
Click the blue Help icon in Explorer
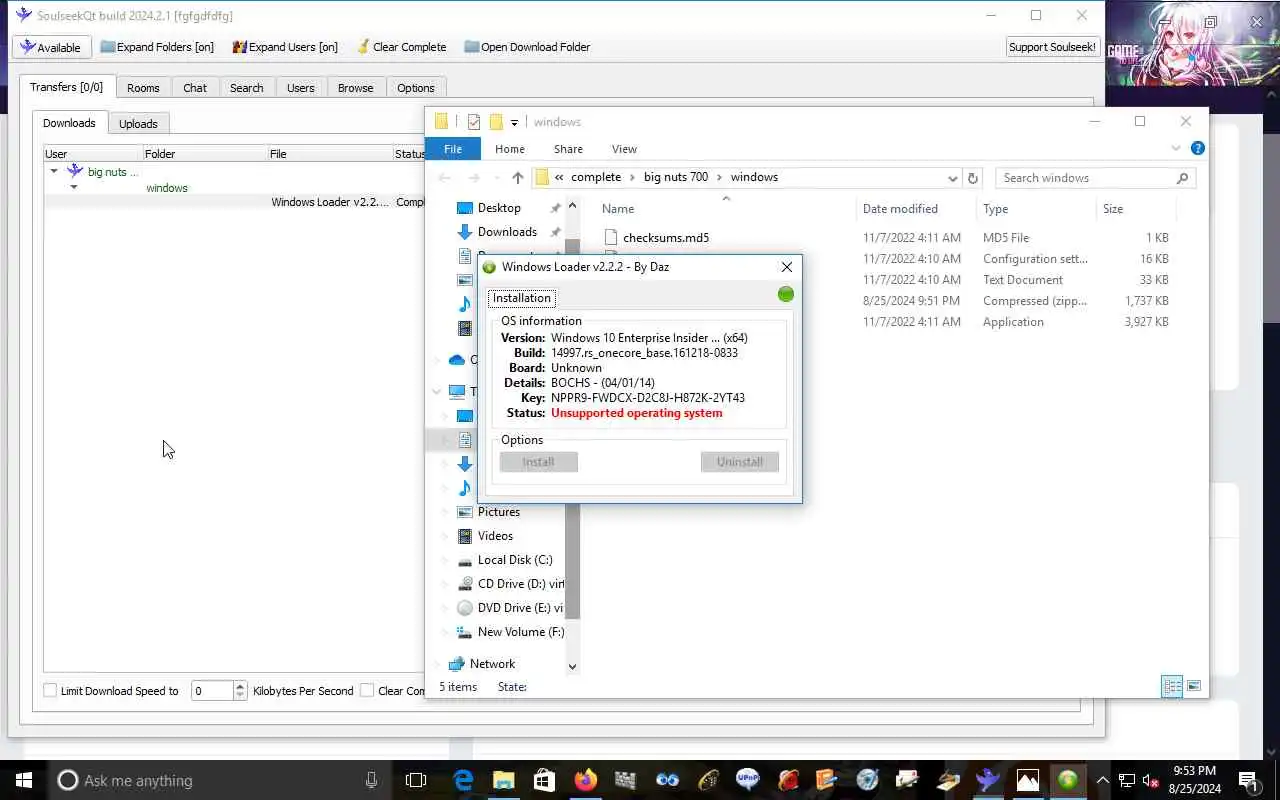(1197, 148)
